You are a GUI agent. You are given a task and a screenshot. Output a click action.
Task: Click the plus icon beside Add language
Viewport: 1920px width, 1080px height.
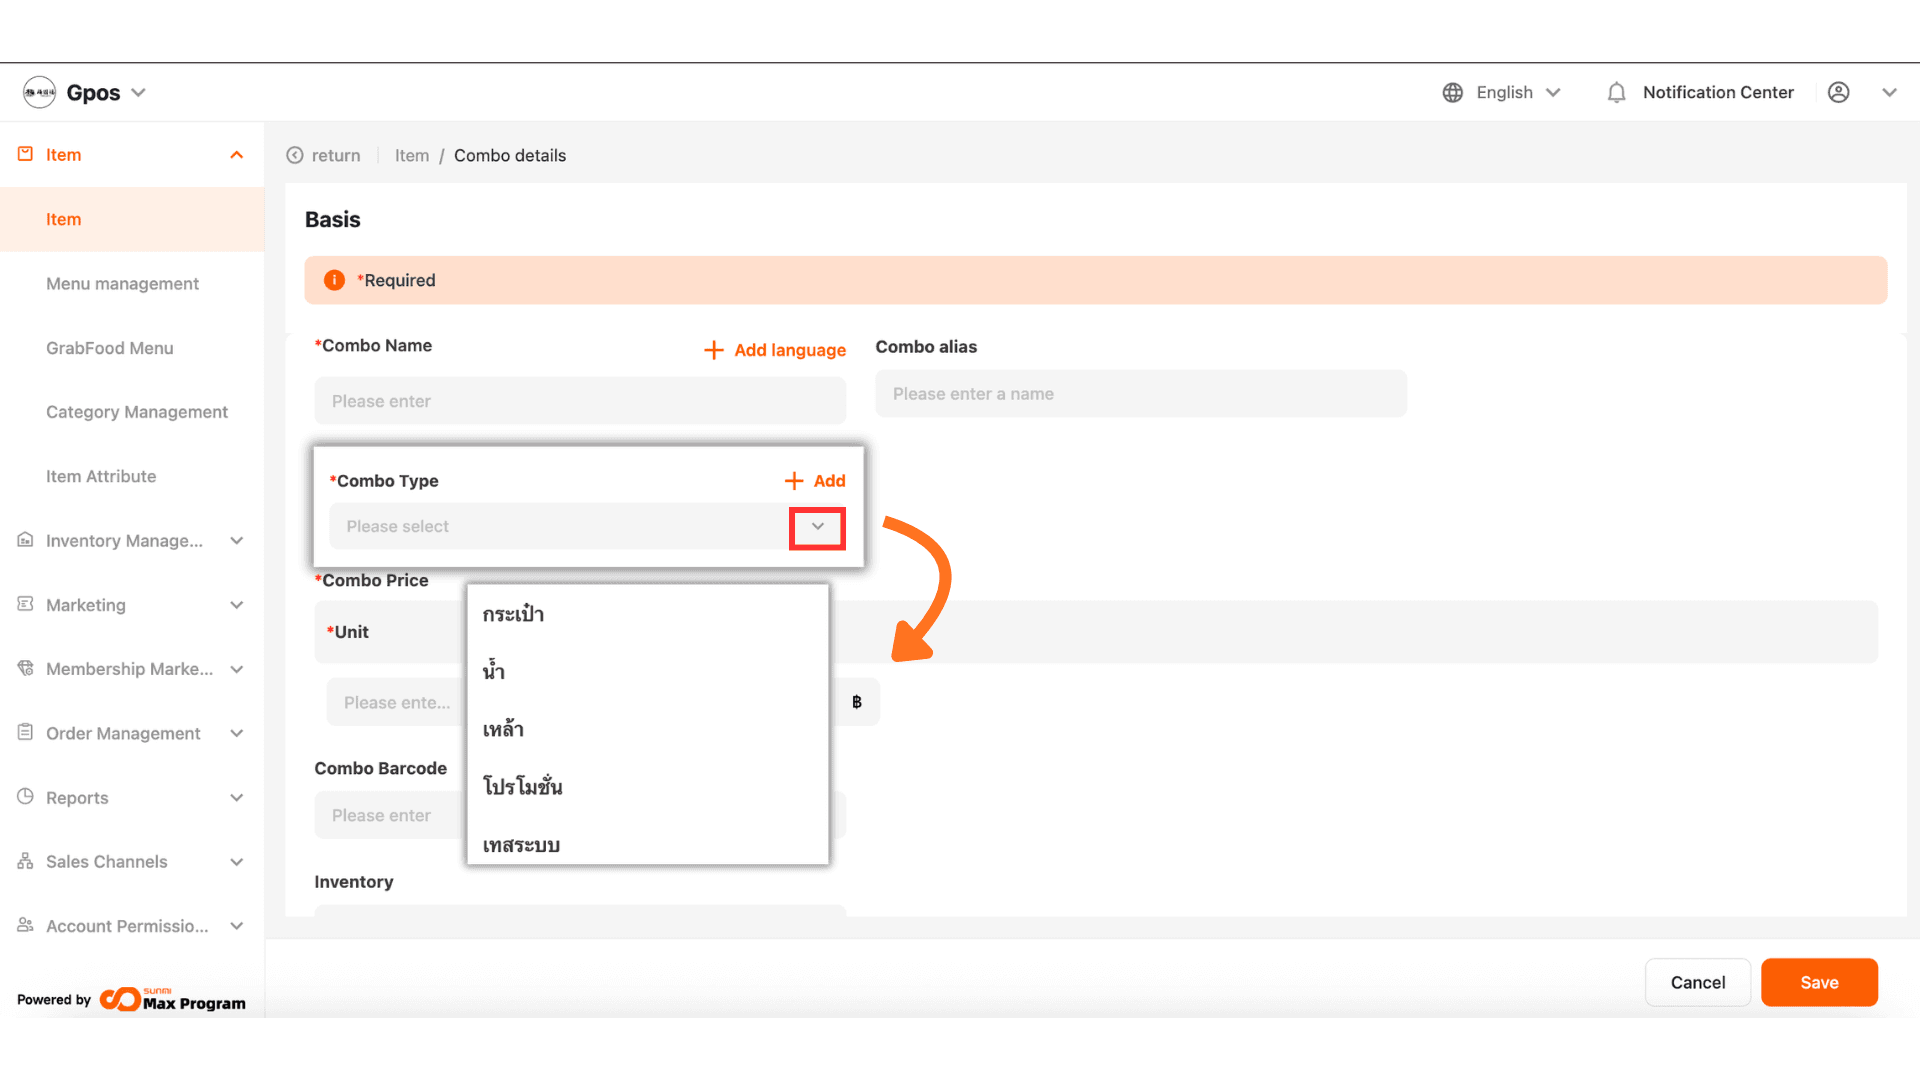point(714,350)
